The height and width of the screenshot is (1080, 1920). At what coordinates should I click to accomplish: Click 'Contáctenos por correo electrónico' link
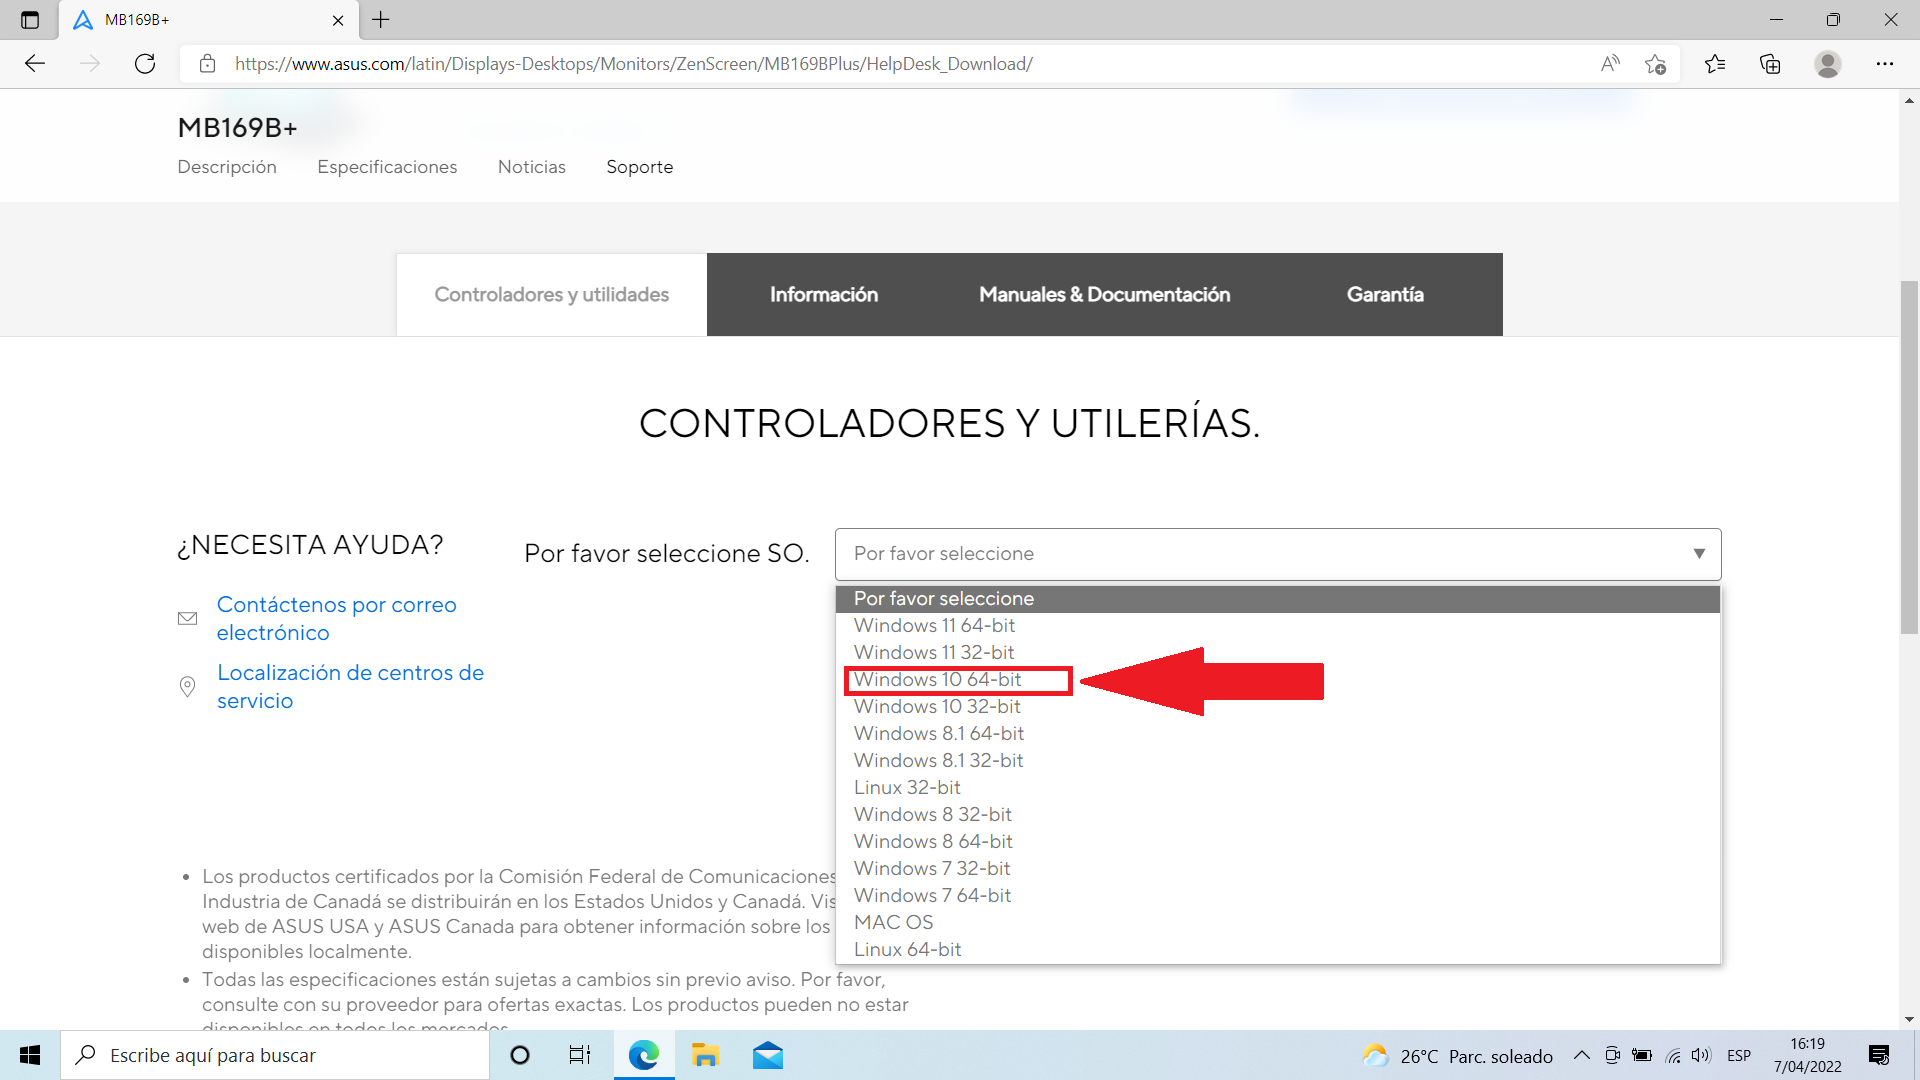336,618
